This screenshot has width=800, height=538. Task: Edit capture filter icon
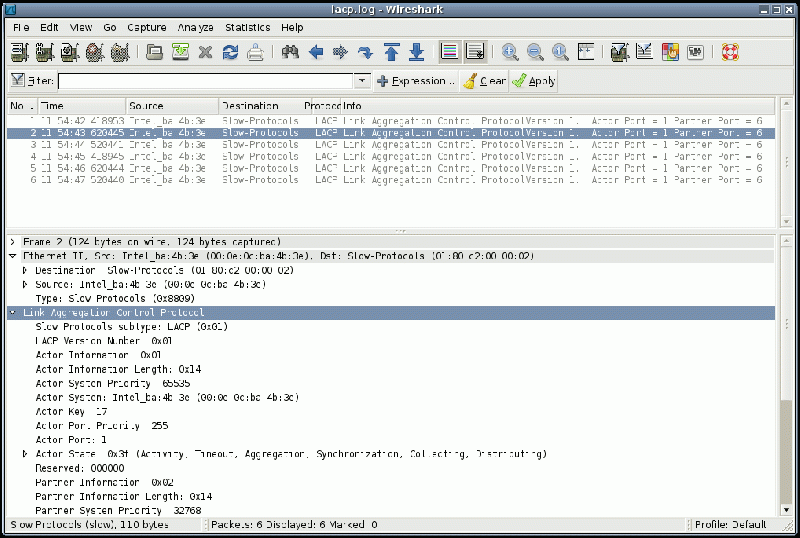click(619, 52)
